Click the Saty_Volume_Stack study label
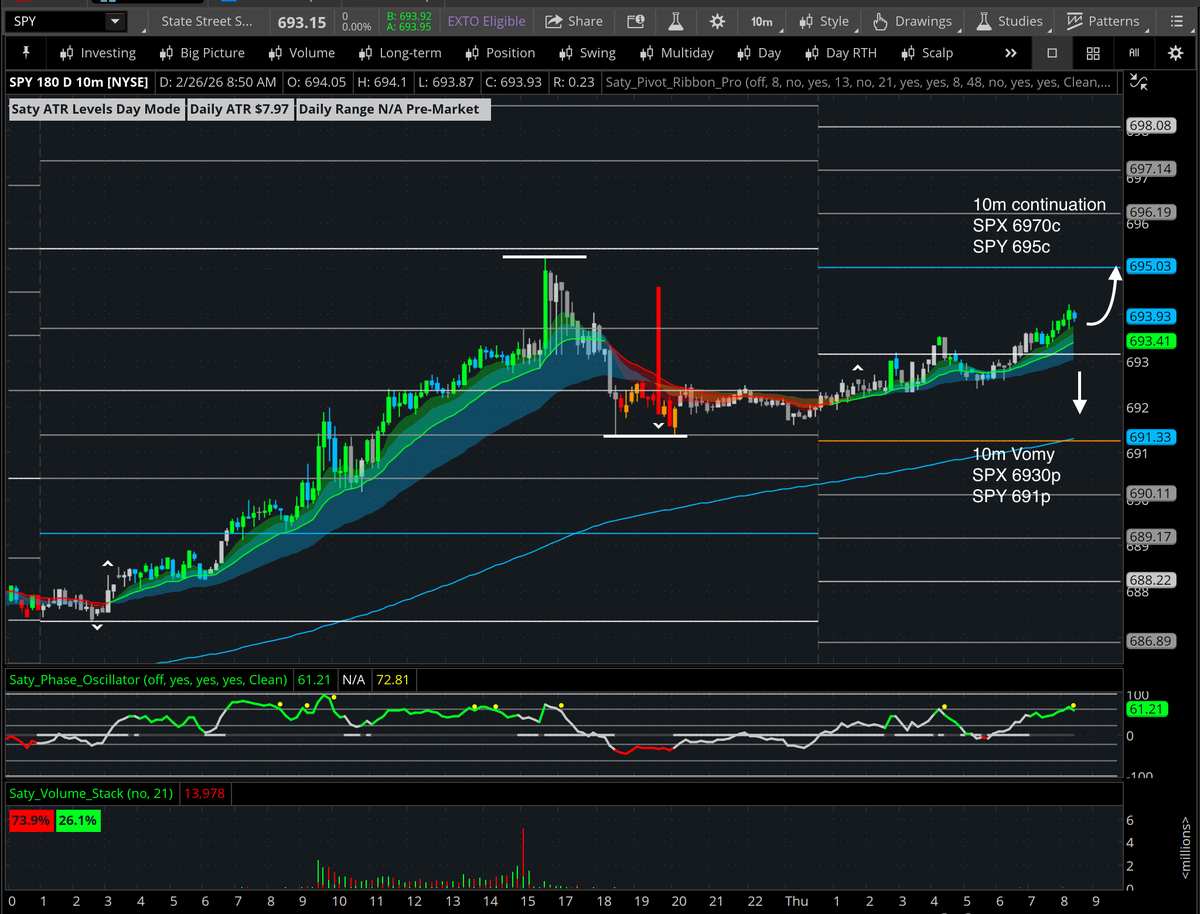Image resolution: width=1200 pixels, height=914 pixels. 91,793
